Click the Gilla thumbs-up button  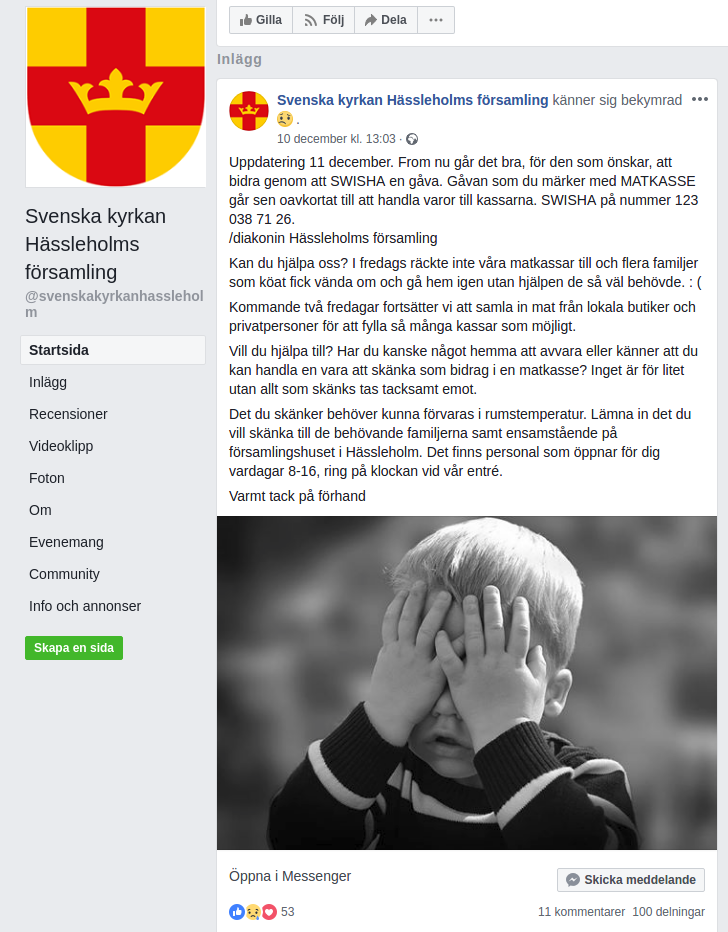click(x=261, y=20)
